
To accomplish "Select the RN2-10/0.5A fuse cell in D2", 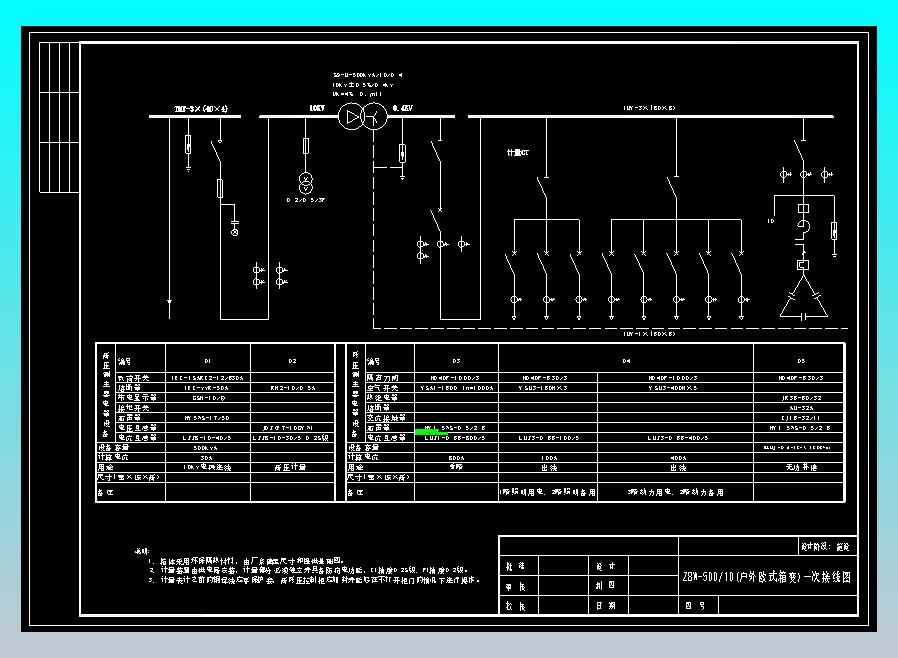I will 293,388.
